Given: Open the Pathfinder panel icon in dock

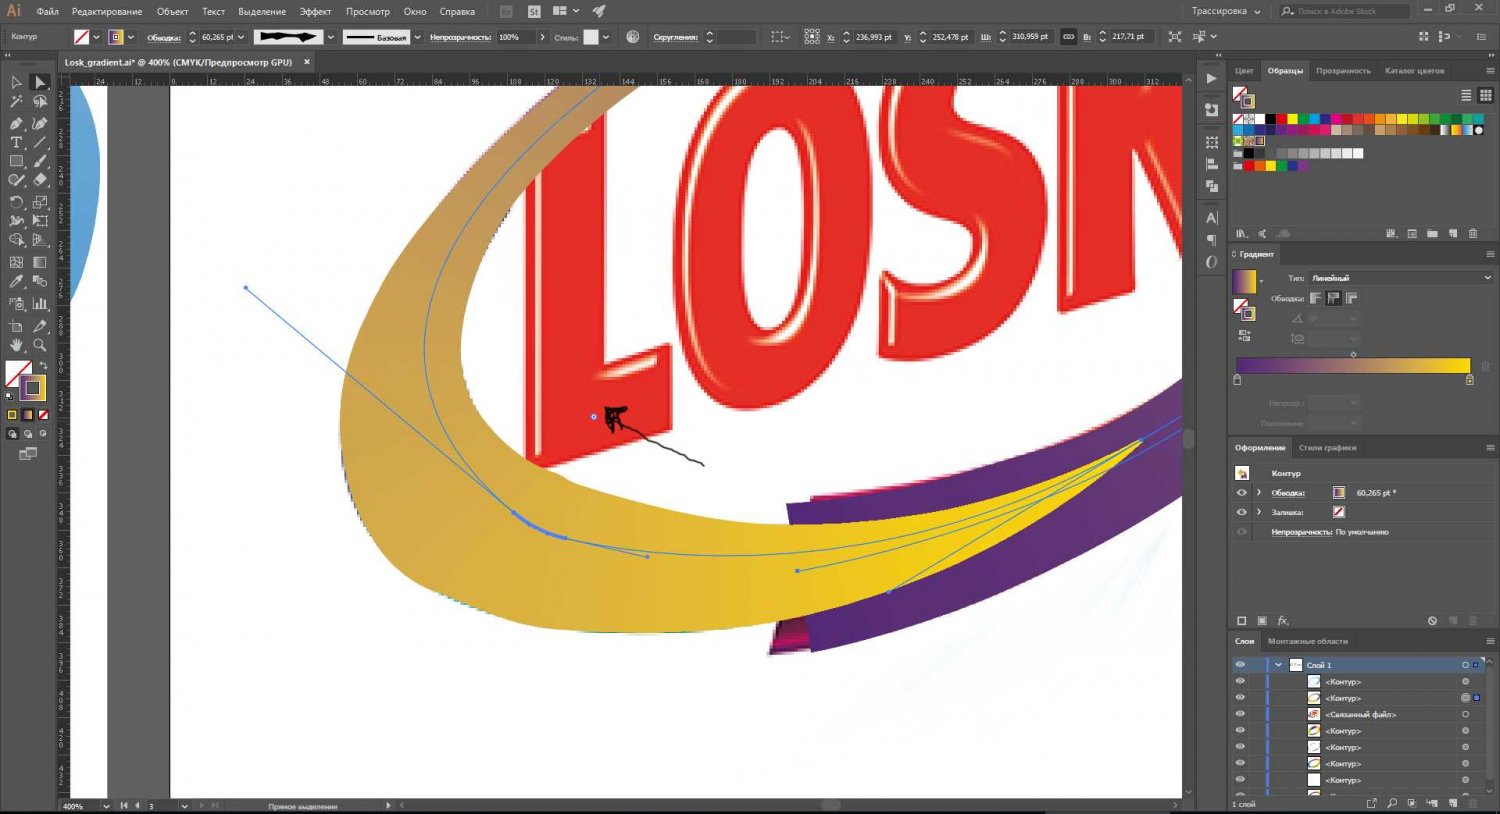Looking at the screenshot, I should [1212, 186].
